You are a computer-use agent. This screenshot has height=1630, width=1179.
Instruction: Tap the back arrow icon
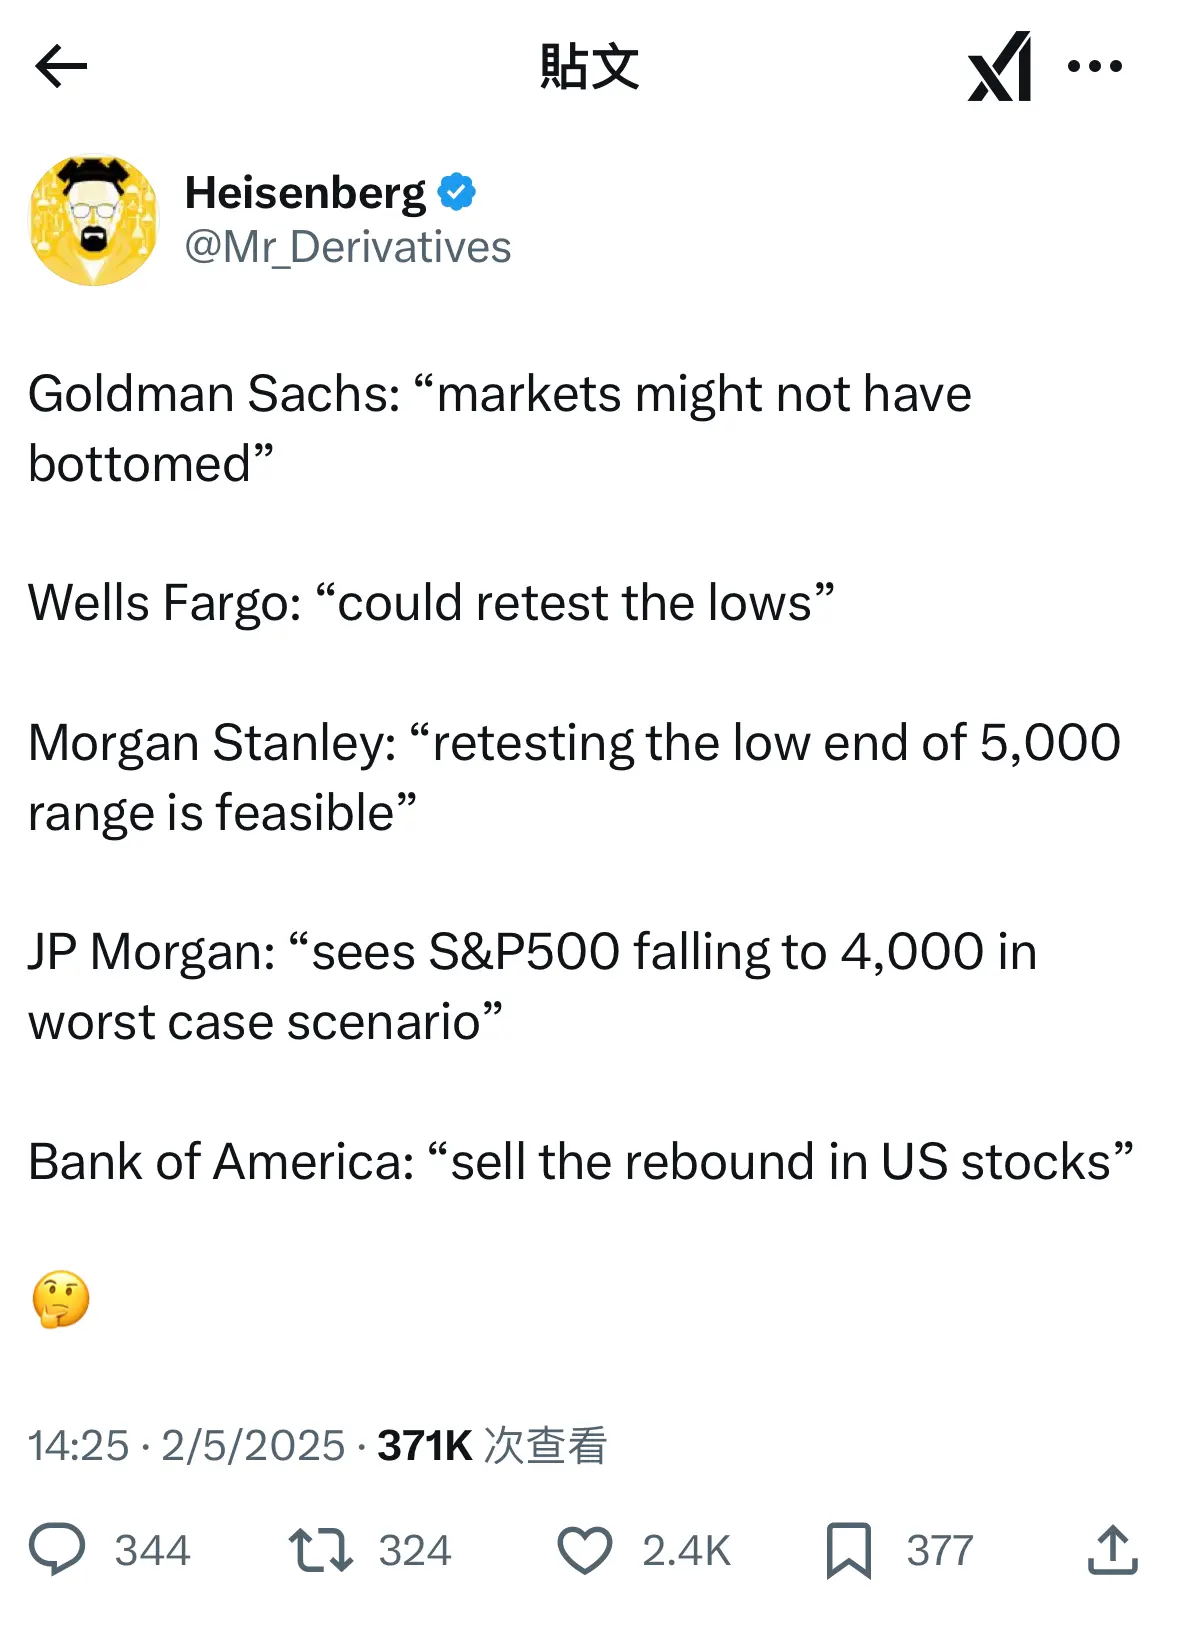61,67
